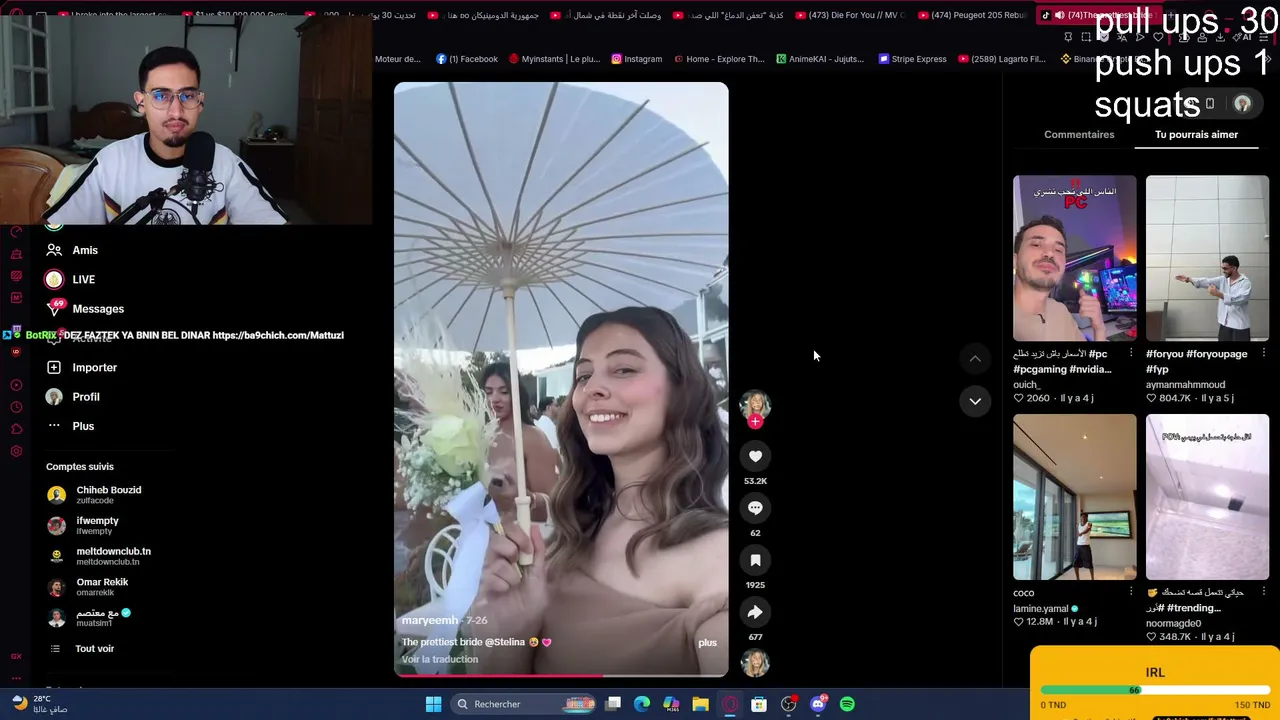The height and width of the screenshot is (720, 1280).
Task: Open the noormagde0 video thumbnail
Action: 1207,497
